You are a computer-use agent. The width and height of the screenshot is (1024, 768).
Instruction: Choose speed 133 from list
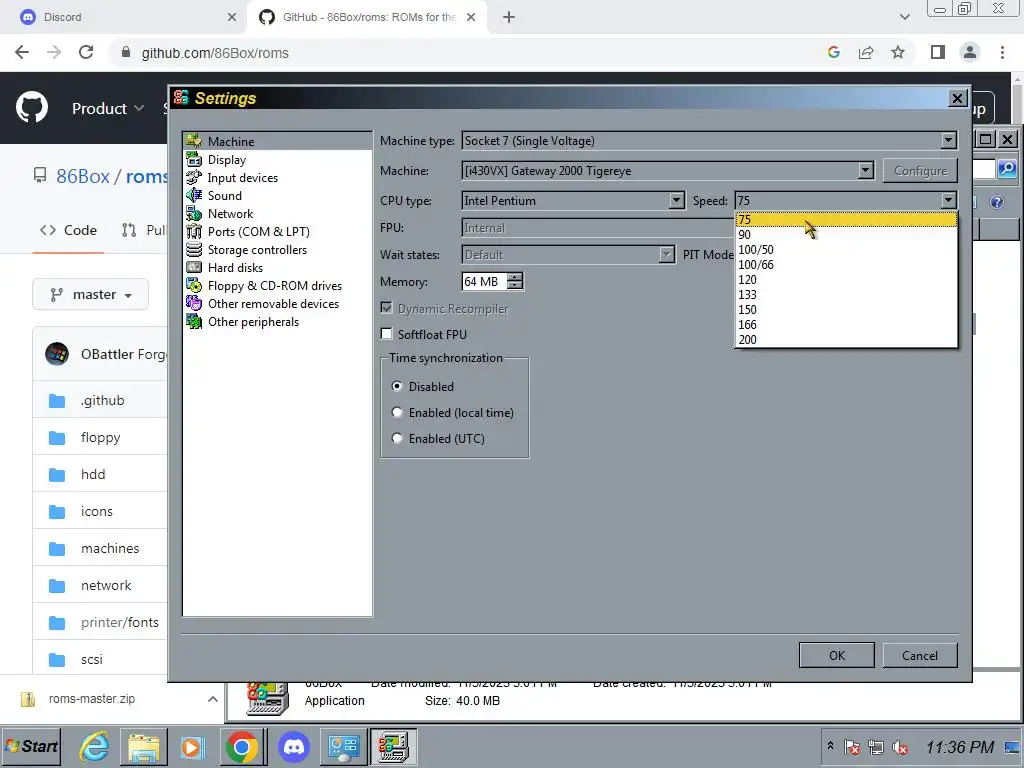[x=846, y=295]
